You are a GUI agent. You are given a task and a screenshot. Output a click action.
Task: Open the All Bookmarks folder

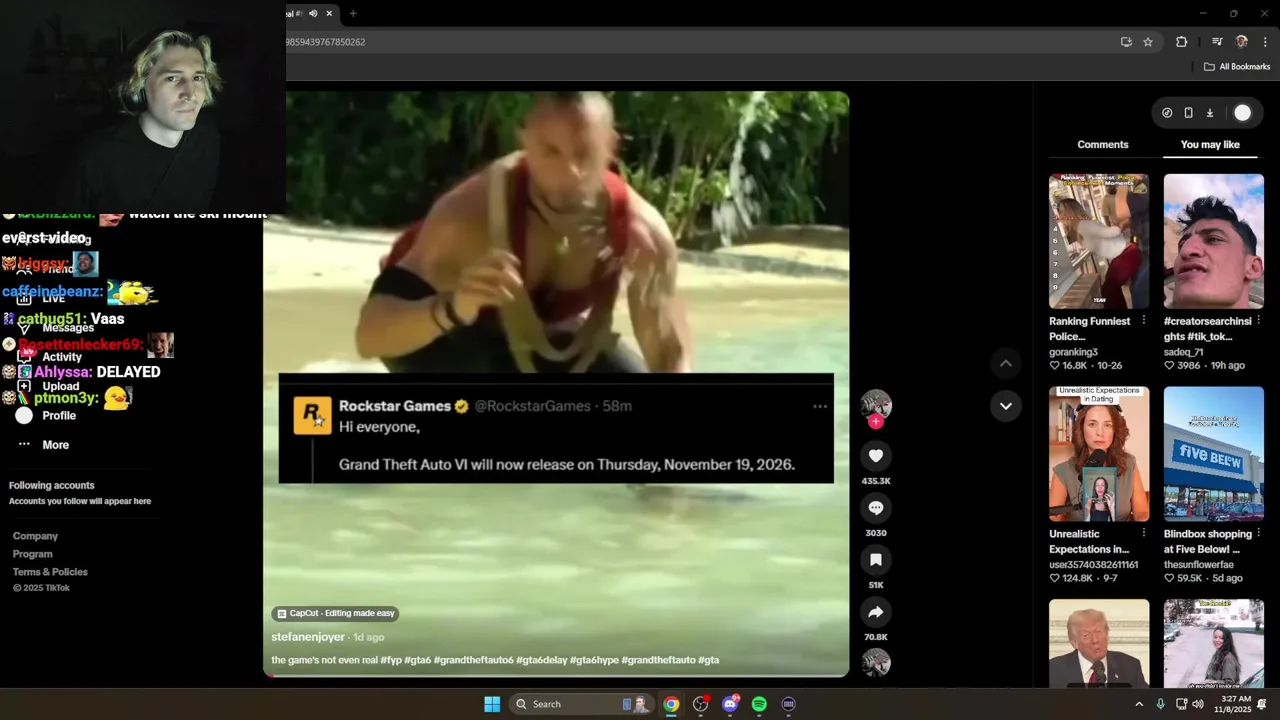point(1237,67)
